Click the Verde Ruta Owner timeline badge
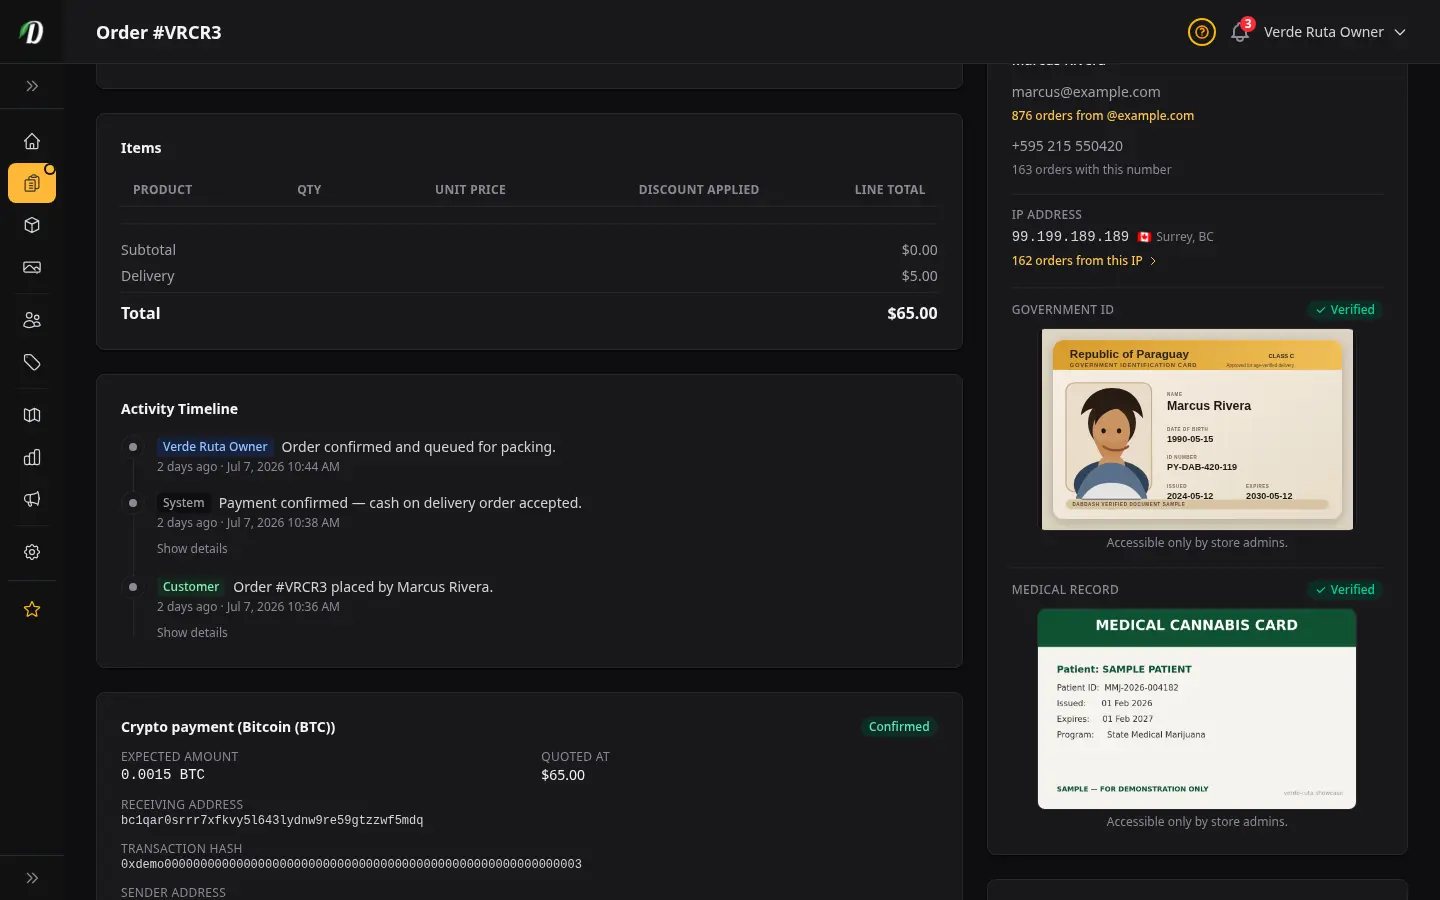The image size is (1440, 900). point(215,447)
